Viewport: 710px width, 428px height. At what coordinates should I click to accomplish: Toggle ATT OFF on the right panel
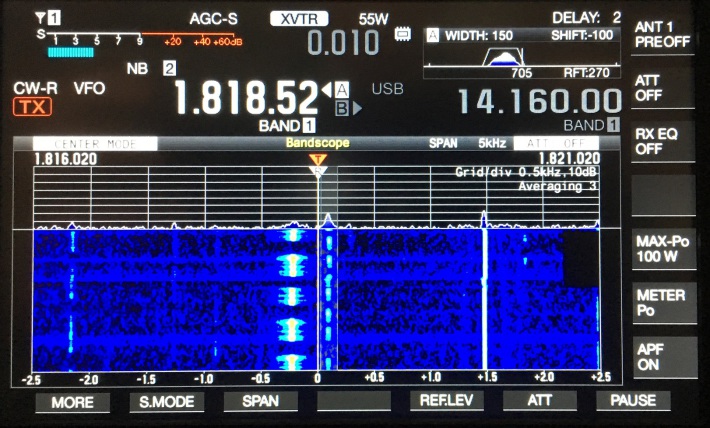pos(662,88)
